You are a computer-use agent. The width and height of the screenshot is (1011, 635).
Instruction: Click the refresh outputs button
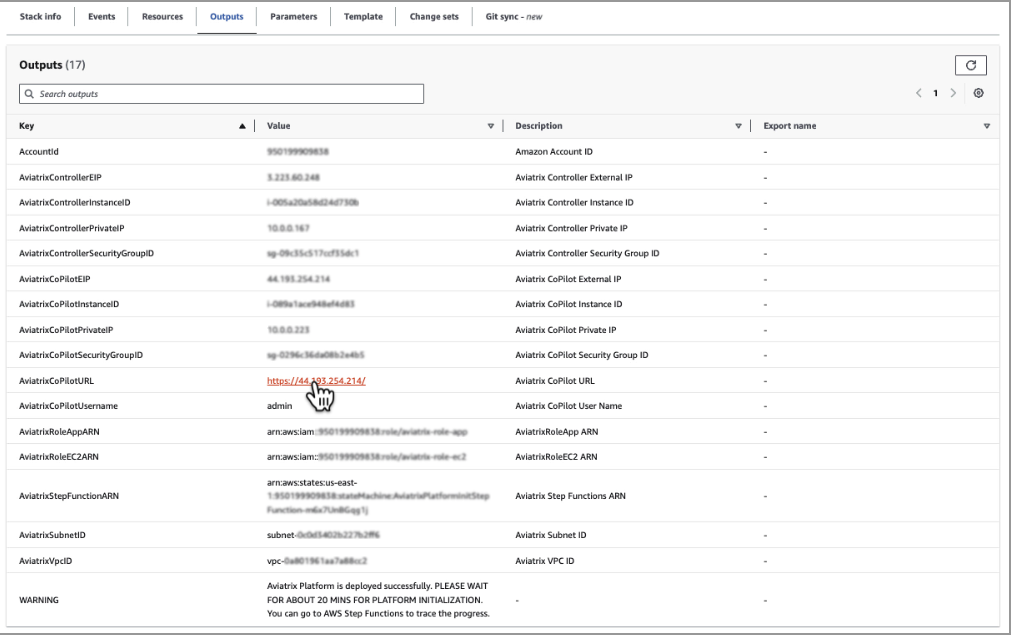968,65
